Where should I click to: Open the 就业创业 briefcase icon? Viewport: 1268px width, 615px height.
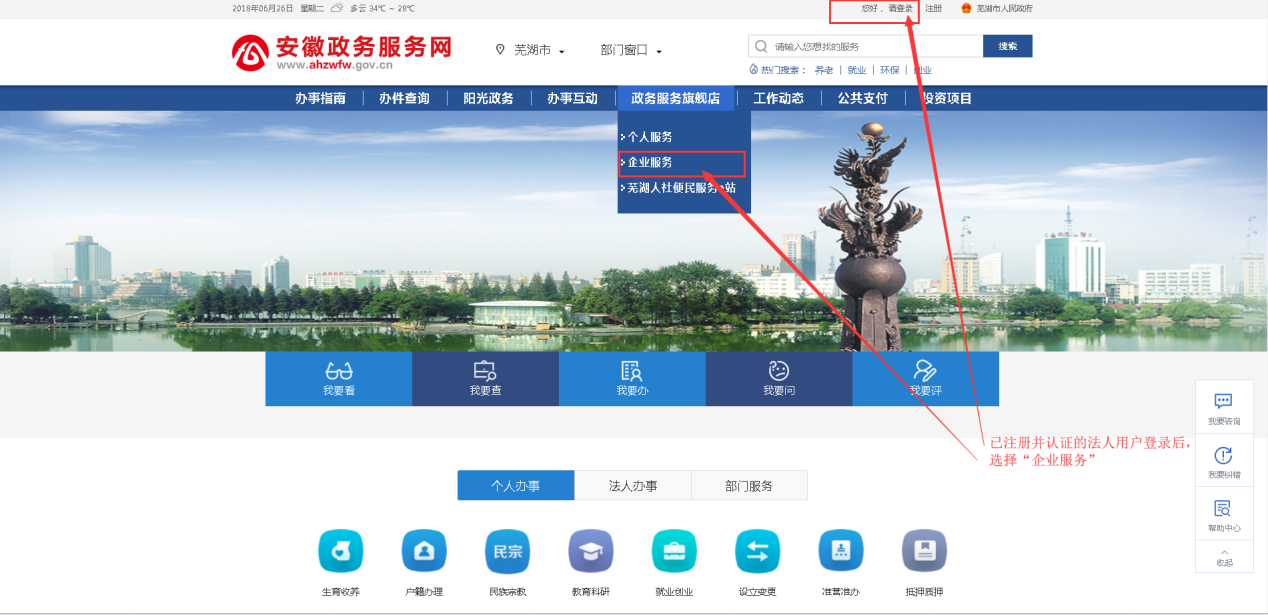click(674, 551)
